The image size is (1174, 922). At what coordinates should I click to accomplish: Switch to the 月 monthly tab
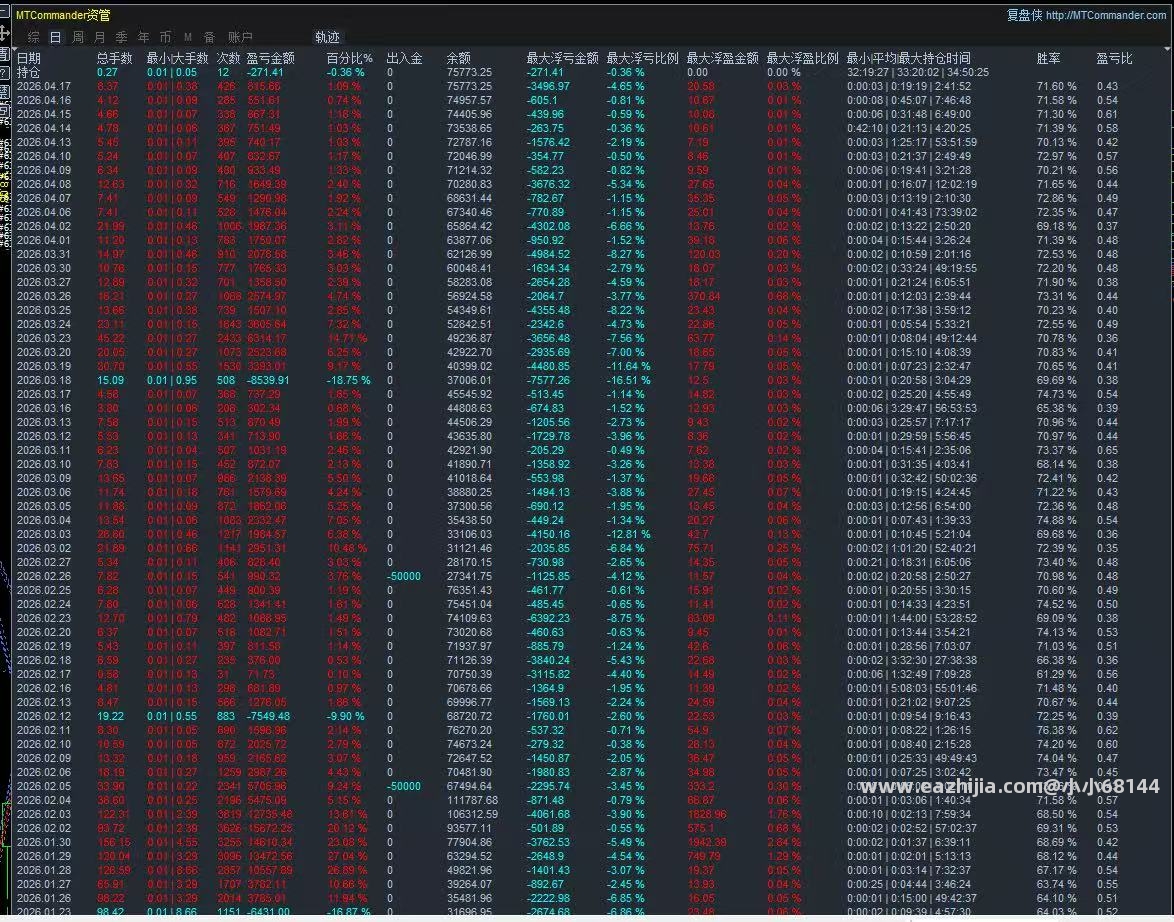click(100, 37)
